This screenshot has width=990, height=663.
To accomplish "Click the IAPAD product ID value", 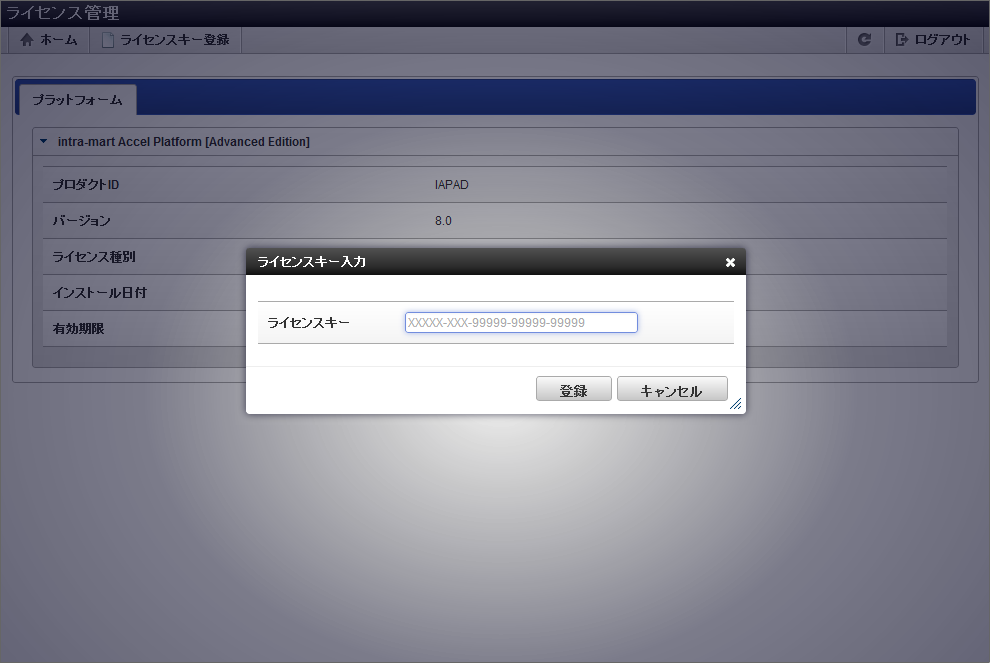I will coord(451,185).
